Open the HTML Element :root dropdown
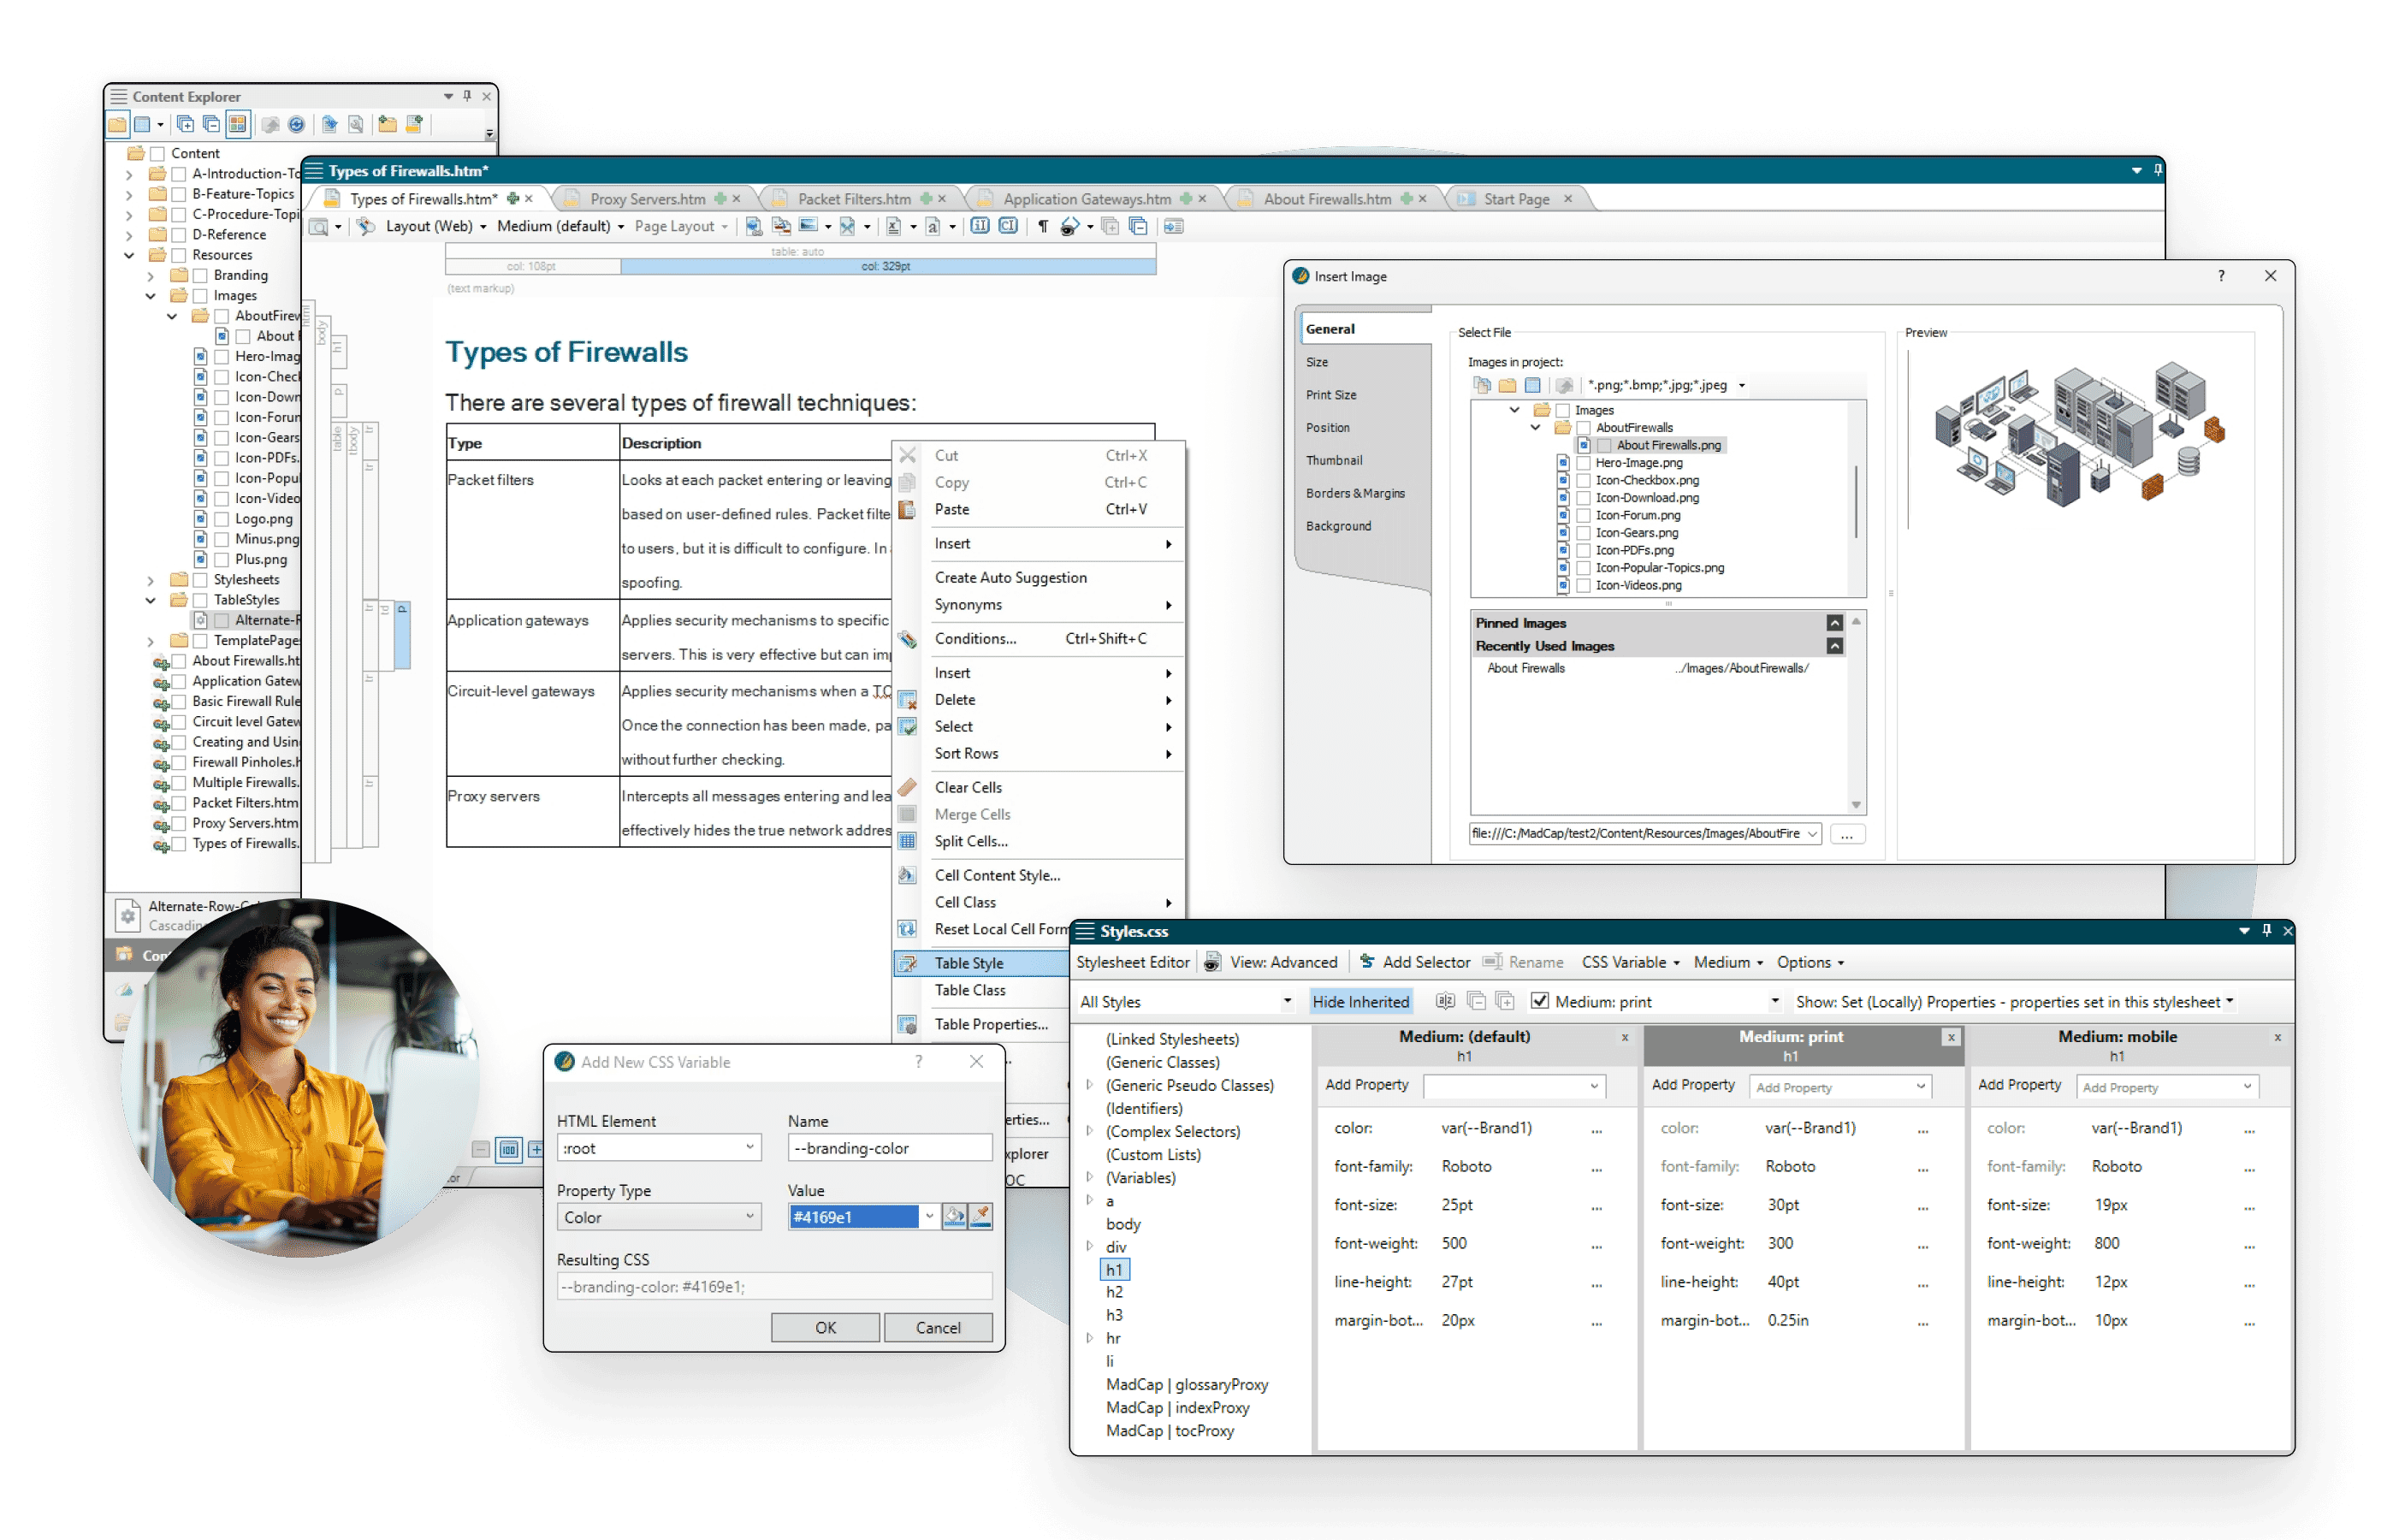 [749, 1147]
